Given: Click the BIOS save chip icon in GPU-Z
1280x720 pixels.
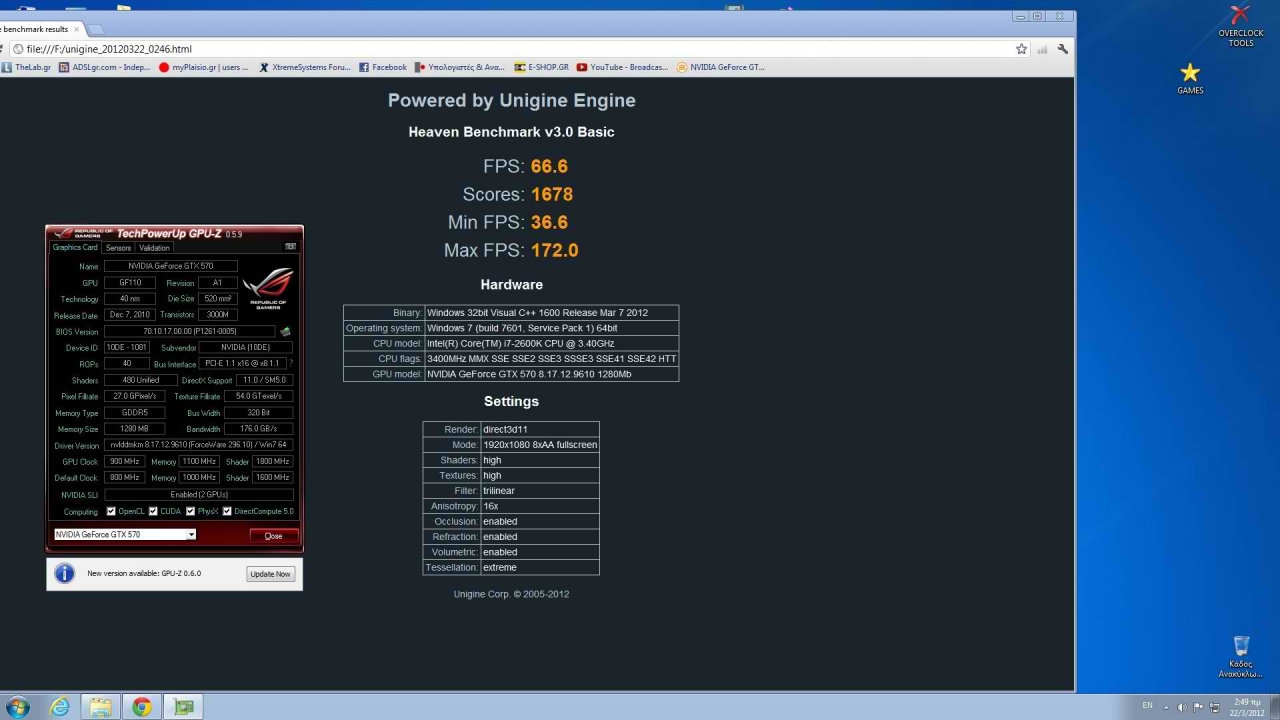Looking at the screenshot, I should pos(285,331).
